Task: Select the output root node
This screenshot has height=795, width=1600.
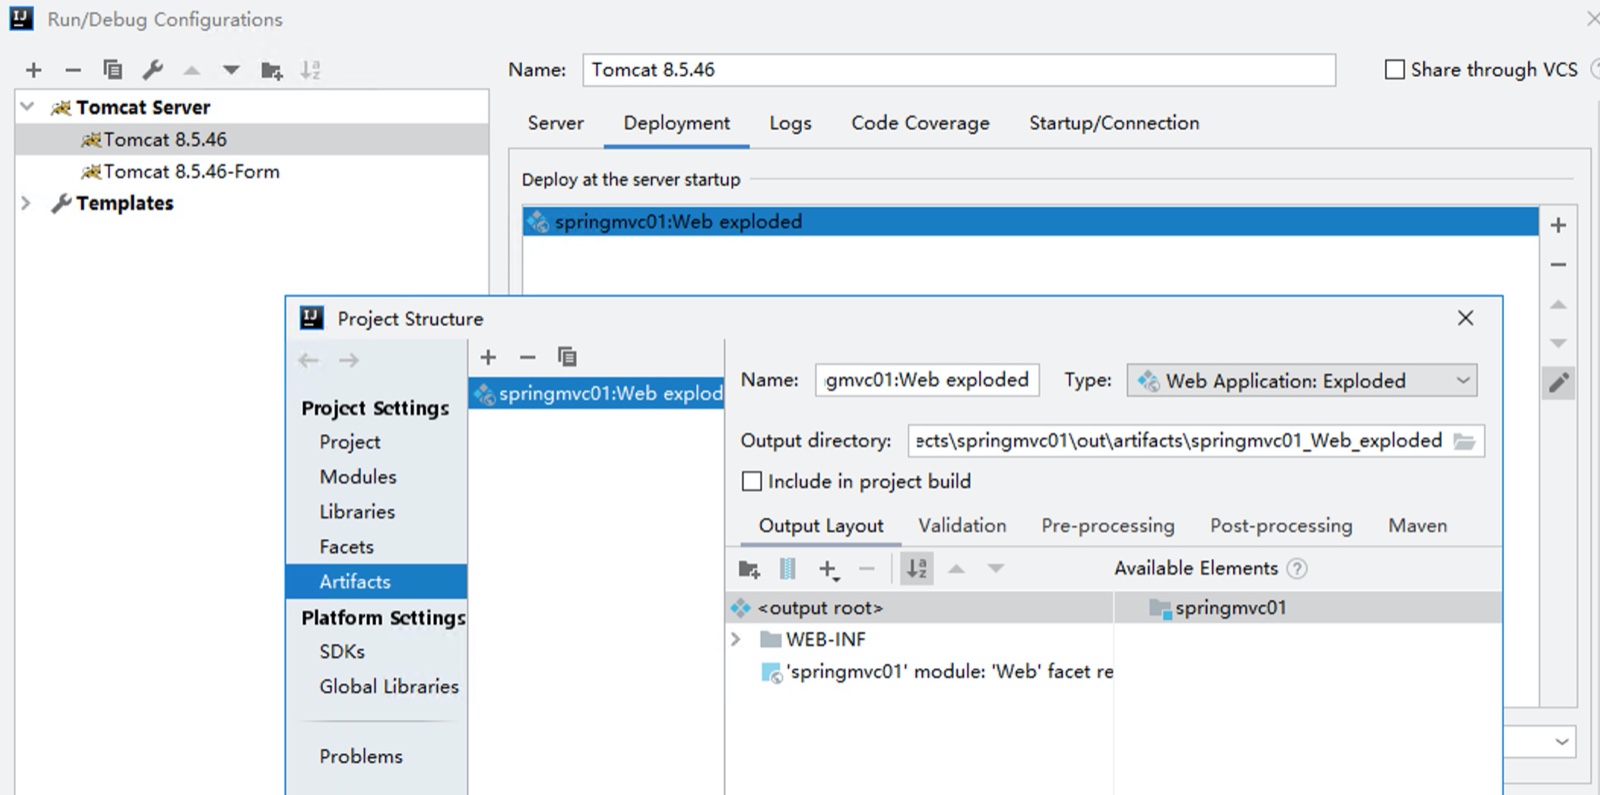Action: 919,608
